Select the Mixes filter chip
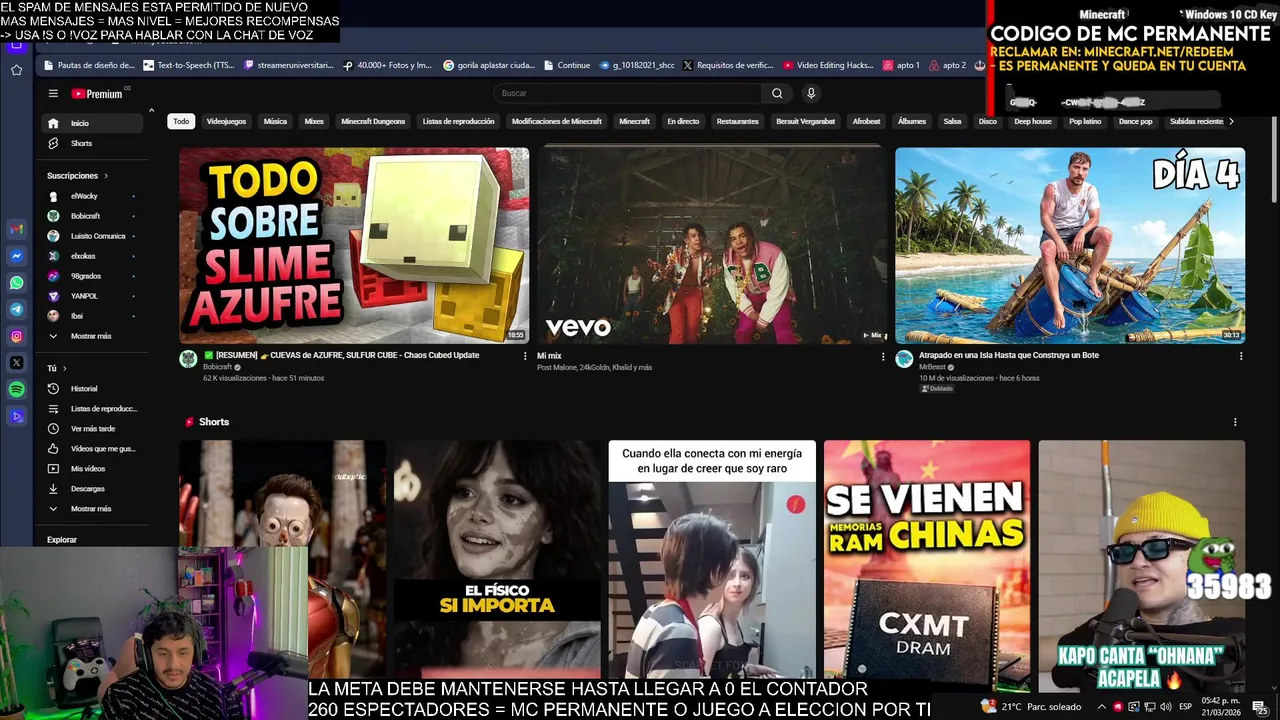This screenshot has height=720, width=1280. coord(314,121)
